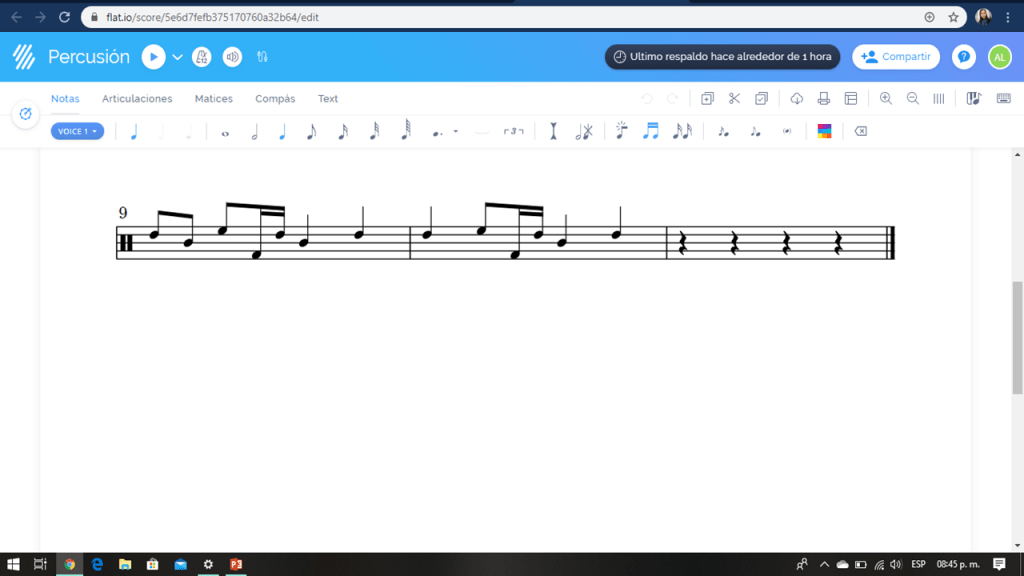Click the delete backspace icon in toolbar
The width and height of the screenshot is (1024, 576).
(861, 132)
